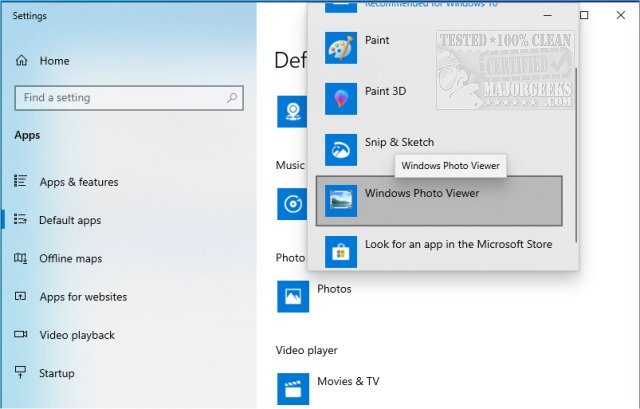The width and height of the screenshot is (640, 409).
Task: Select Default apps in sidebar
Action: click(x=70, y=220)
